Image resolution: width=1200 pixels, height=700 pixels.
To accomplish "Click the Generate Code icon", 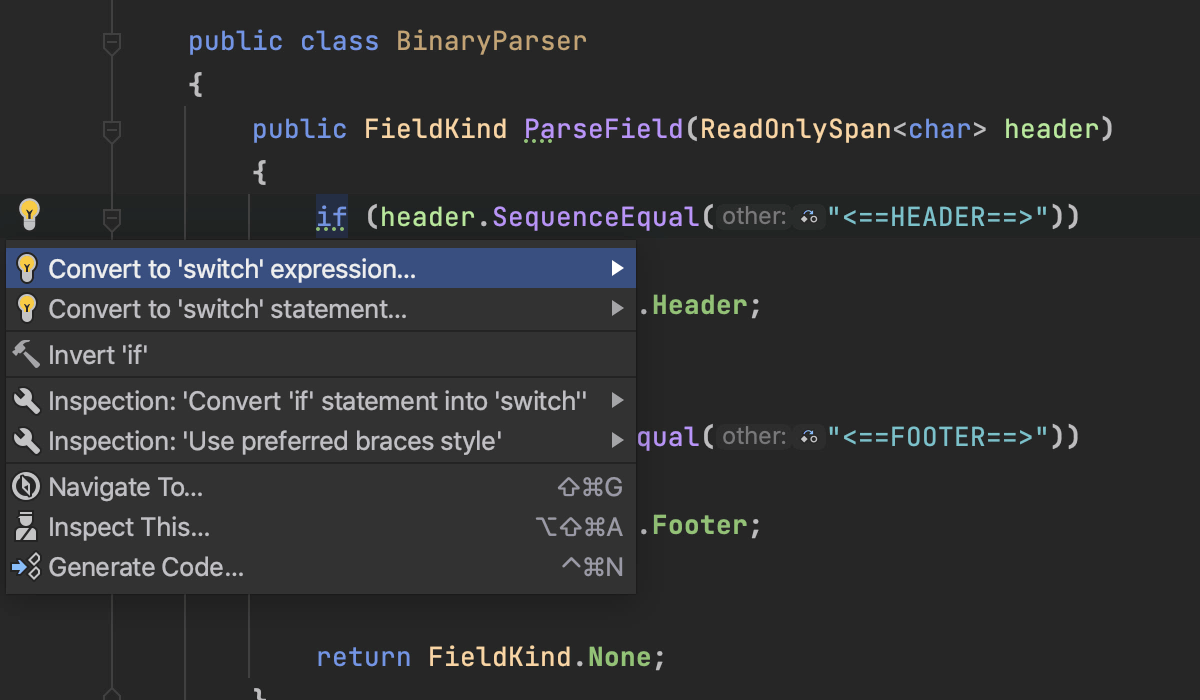I will click(x=26, y=567).
